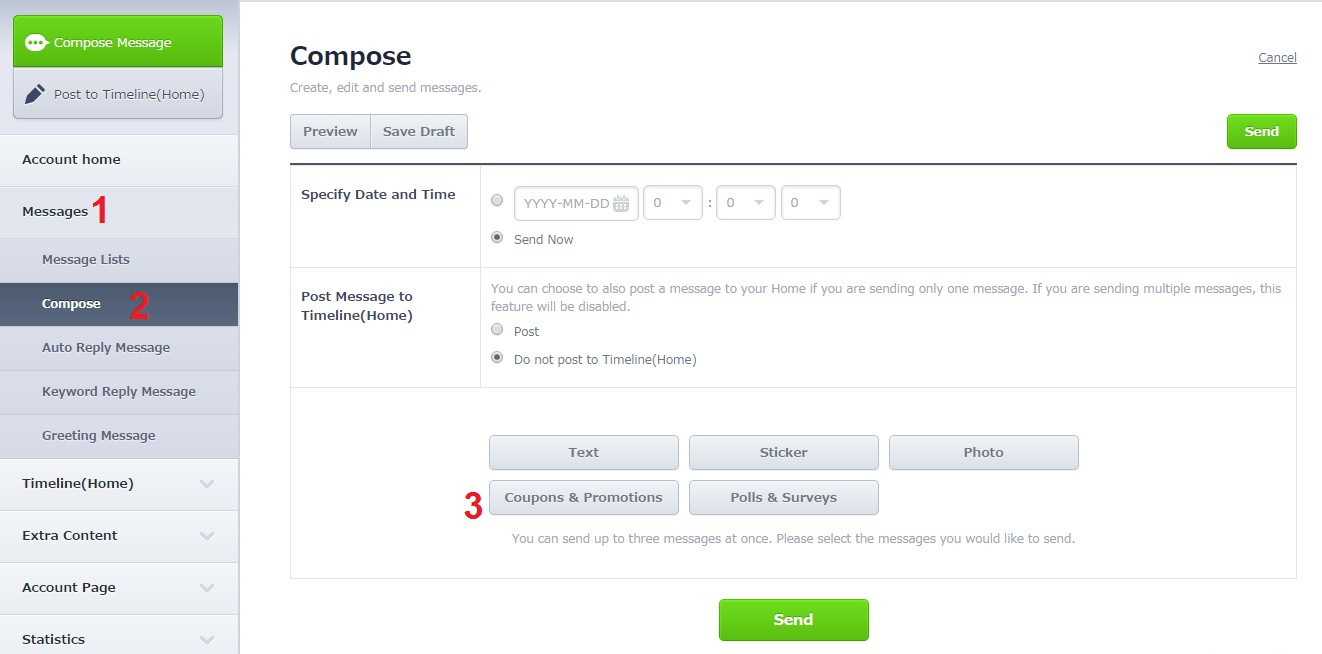The width and height of the screenshot is (1322, 654).
Task: Preview the message before sending
Action: [330, 131]
